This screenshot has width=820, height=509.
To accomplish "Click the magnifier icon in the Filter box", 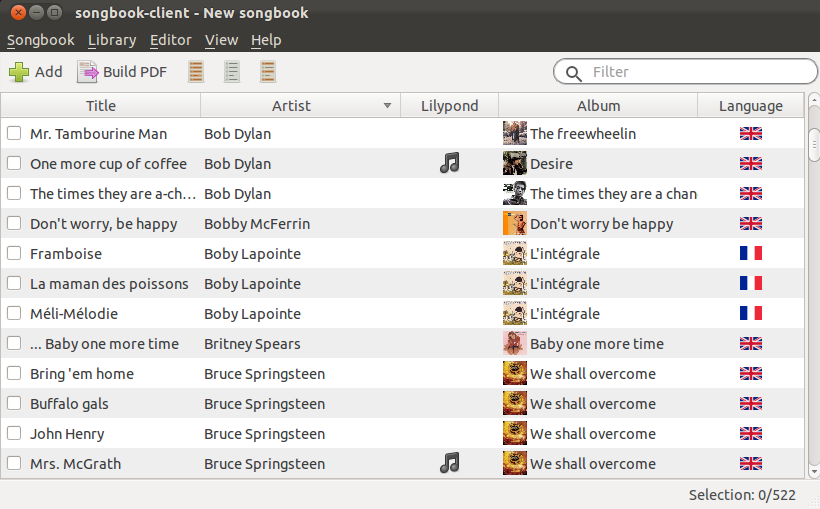I will 573,73.
